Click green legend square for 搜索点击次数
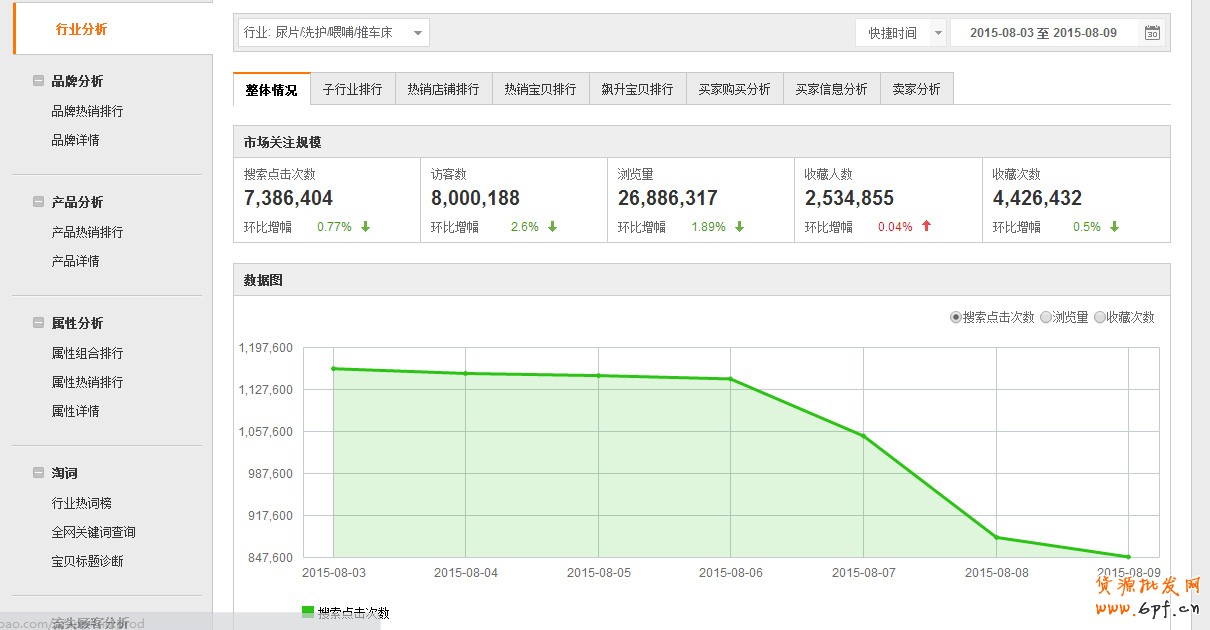 point(308,612)
